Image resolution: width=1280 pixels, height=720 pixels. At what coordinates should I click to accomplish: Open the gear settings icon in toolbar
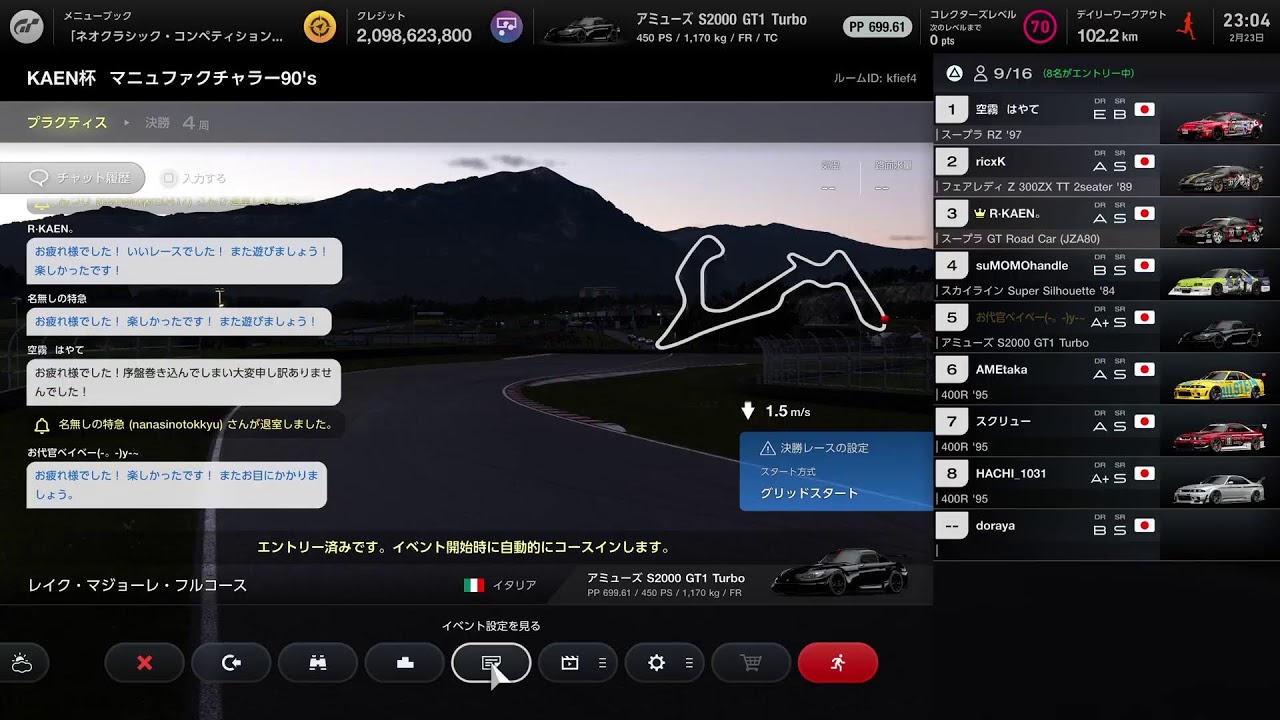[x=657, y=663]
